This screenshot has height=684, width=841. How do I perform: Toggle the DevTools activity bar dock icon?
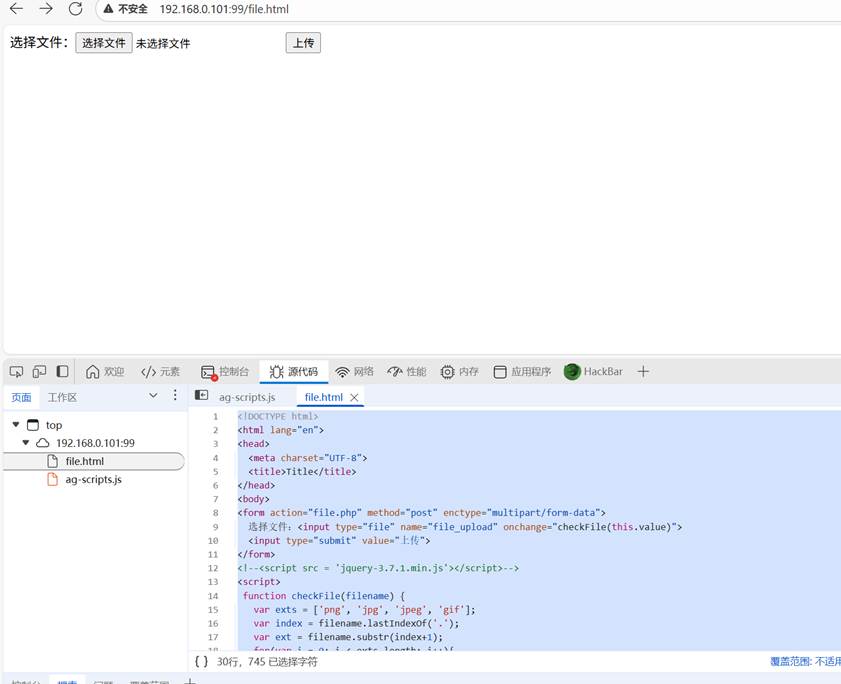tap(63, 371)
